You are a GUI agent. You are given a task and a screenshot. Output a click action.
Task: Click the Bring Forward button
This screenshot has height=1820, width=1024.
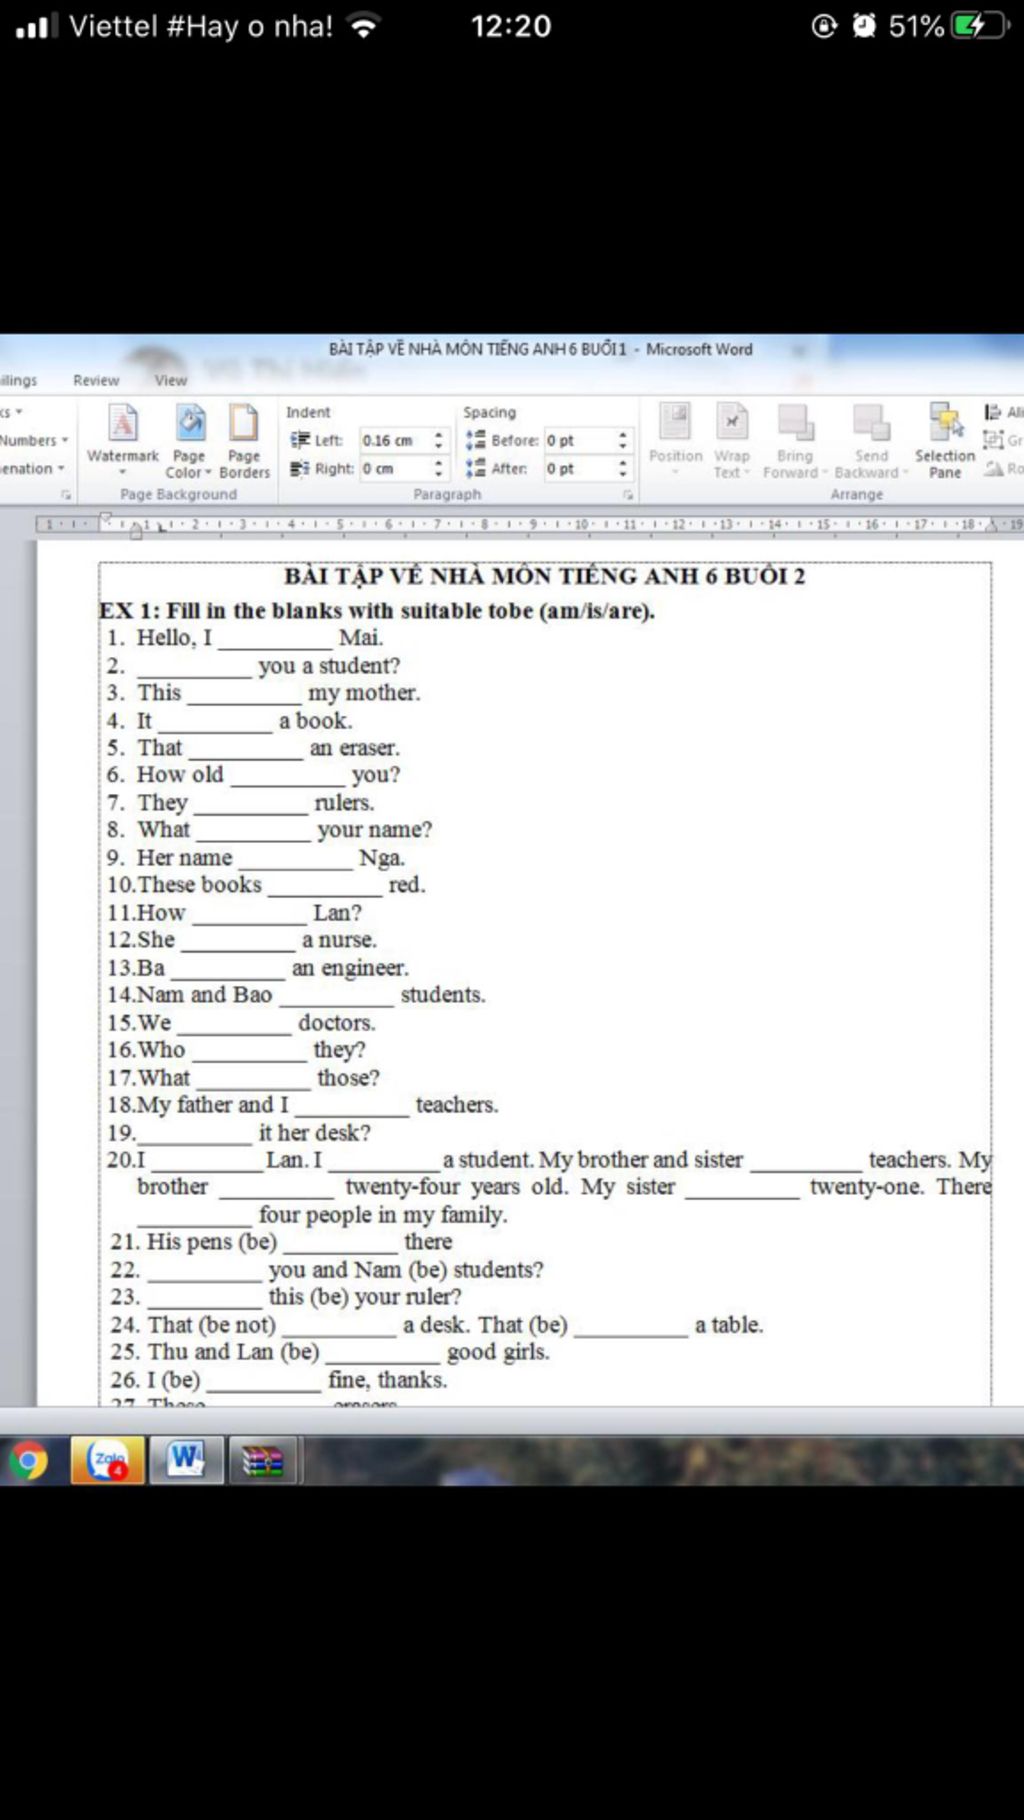tap(795, 441)
